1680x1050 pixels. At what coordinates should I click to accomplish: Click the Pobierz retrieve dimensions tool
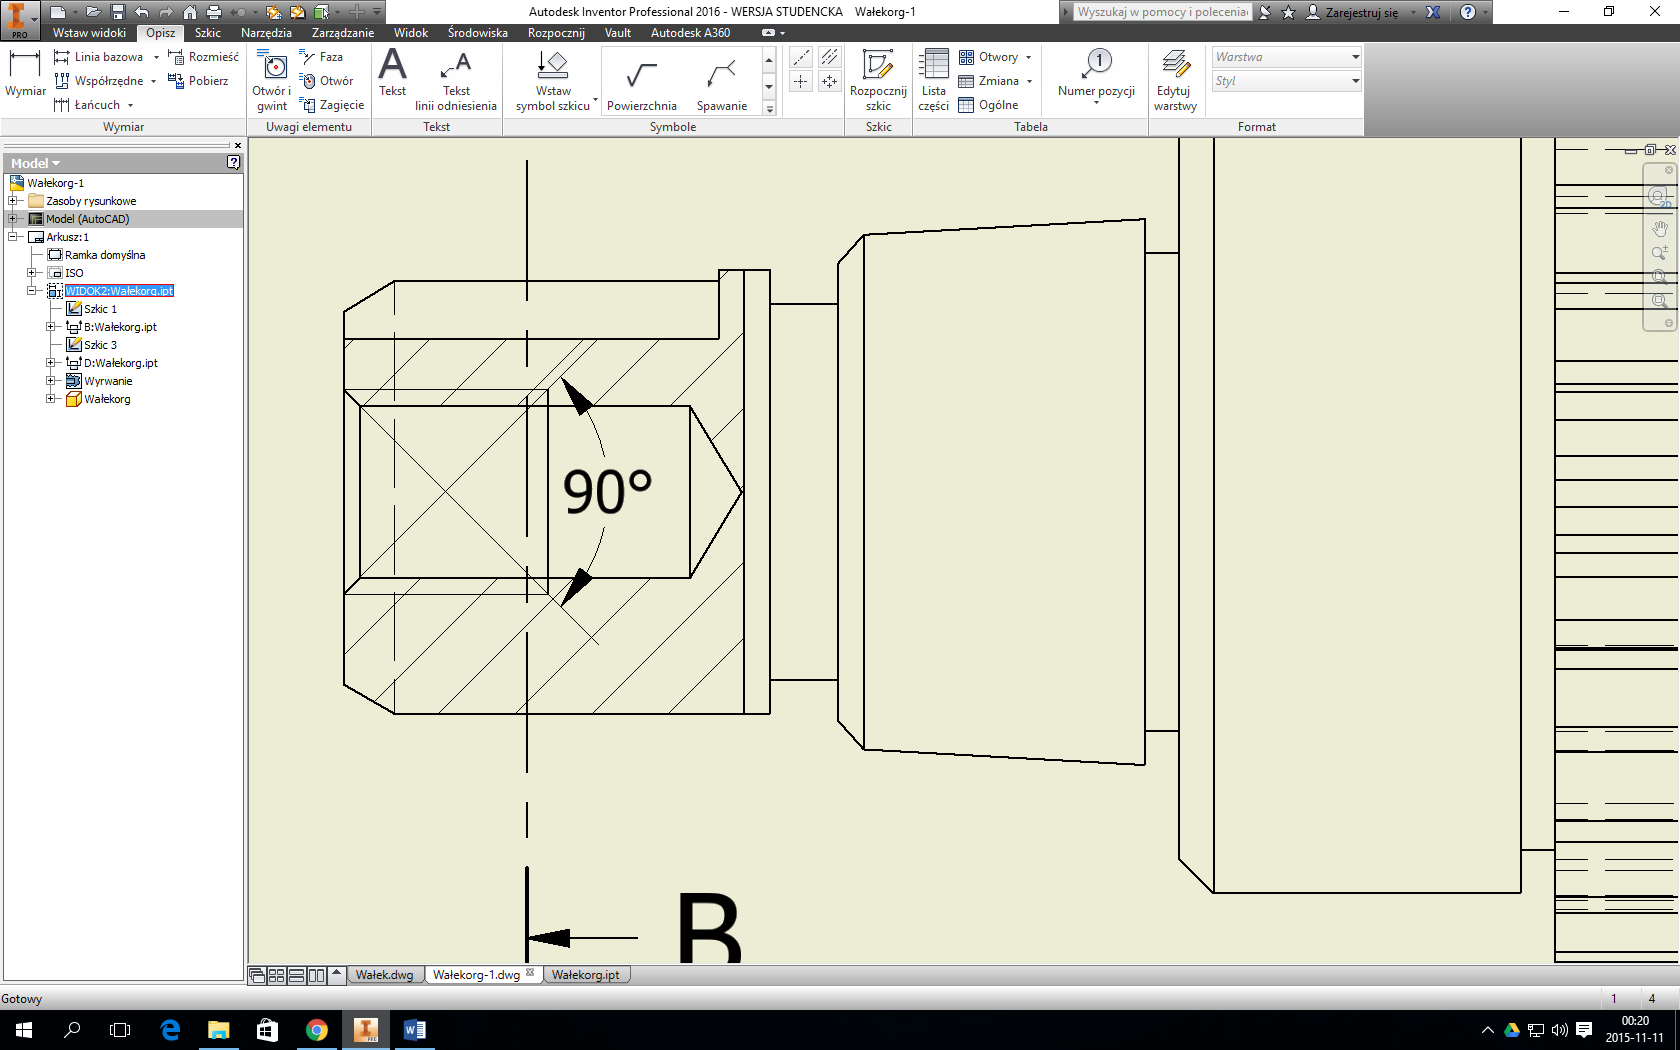click(198, 81)
